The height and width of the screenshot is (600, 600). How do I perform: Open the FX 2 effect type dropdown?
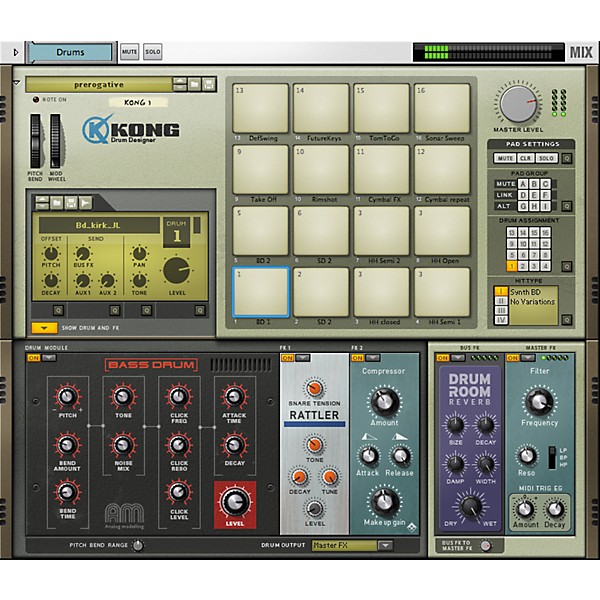click(x=373, y=358)
